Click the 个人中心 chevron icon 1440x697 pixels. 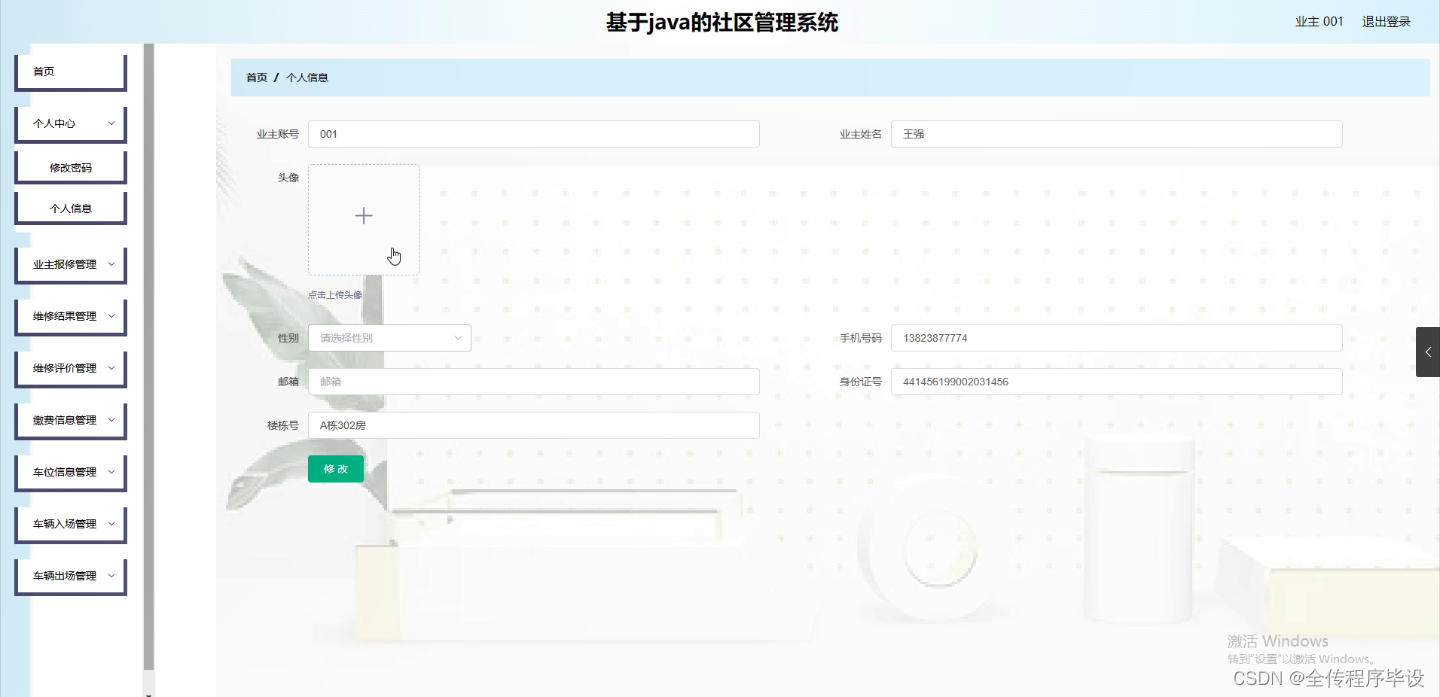(113, 124)
